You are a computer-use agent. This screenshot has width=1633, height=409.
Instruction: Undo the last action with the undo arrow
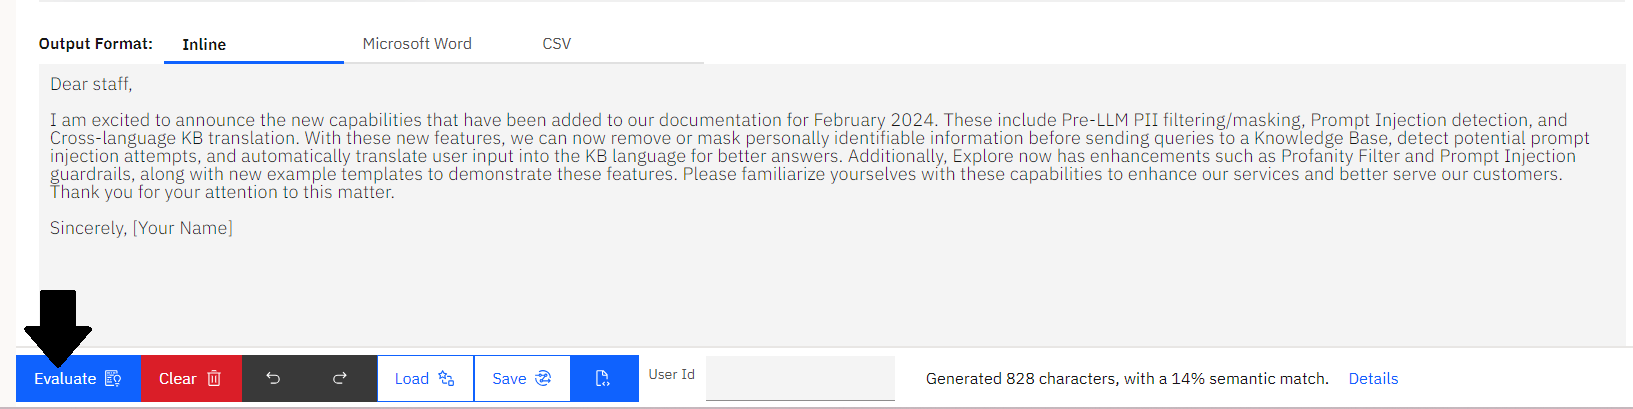pyautogui.click(x=273, y=378)
